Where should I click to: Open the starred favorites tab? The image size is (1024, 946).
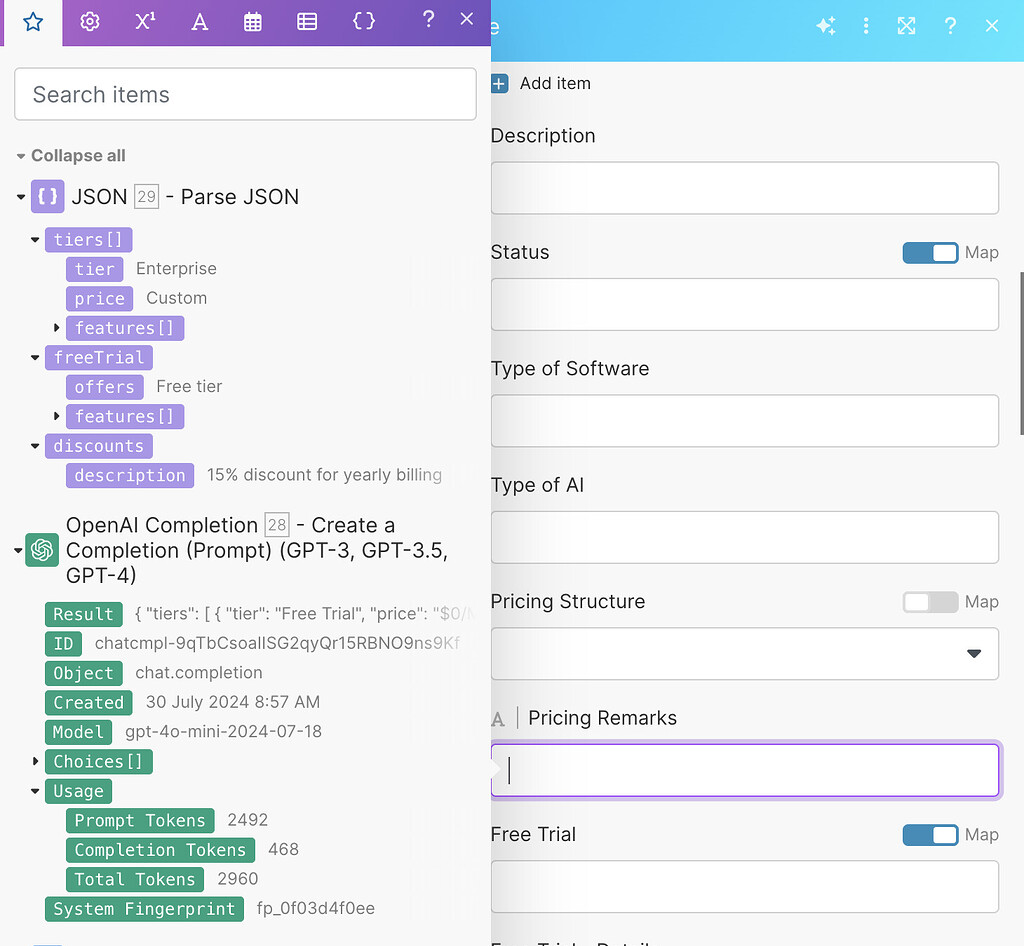coord(33,22)
